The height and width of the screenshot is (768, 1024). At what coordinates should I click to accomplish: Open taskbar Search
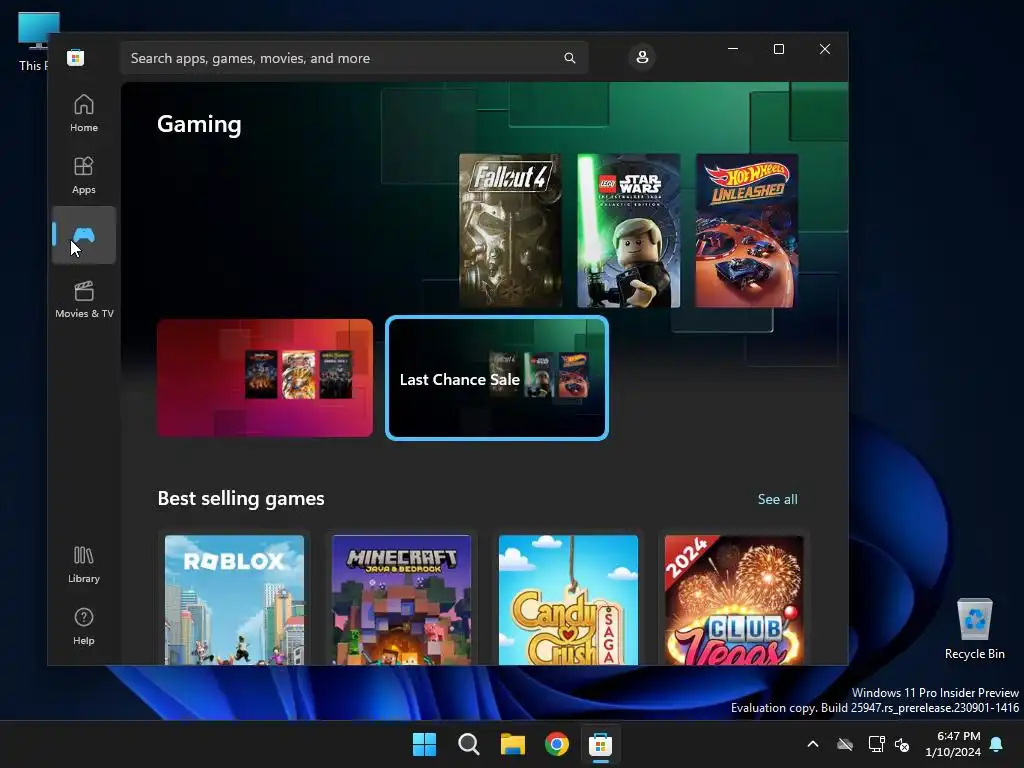tap(468, 744)
